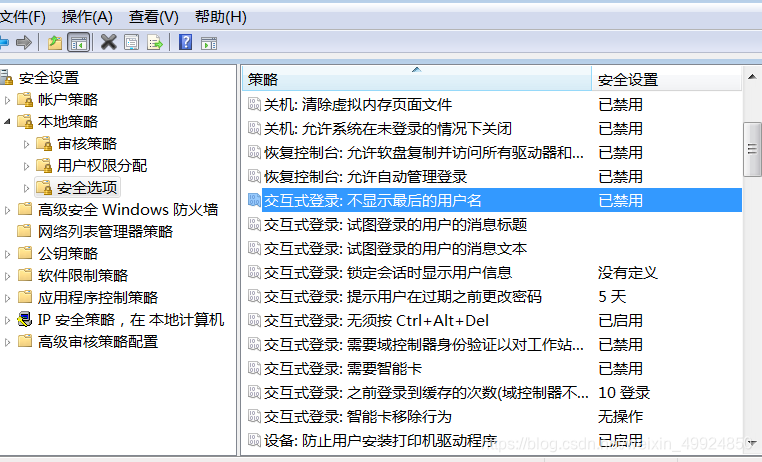Sort by the 安全设置 column header
The width and height of the screenshot is (762, 462).
[x=666, y=79]
